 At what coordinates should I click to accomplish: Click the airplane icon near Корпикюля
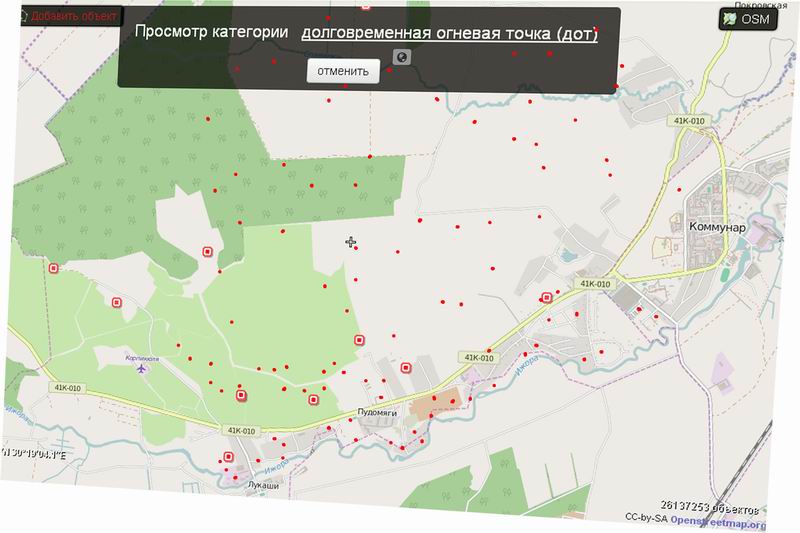[142, 370]
